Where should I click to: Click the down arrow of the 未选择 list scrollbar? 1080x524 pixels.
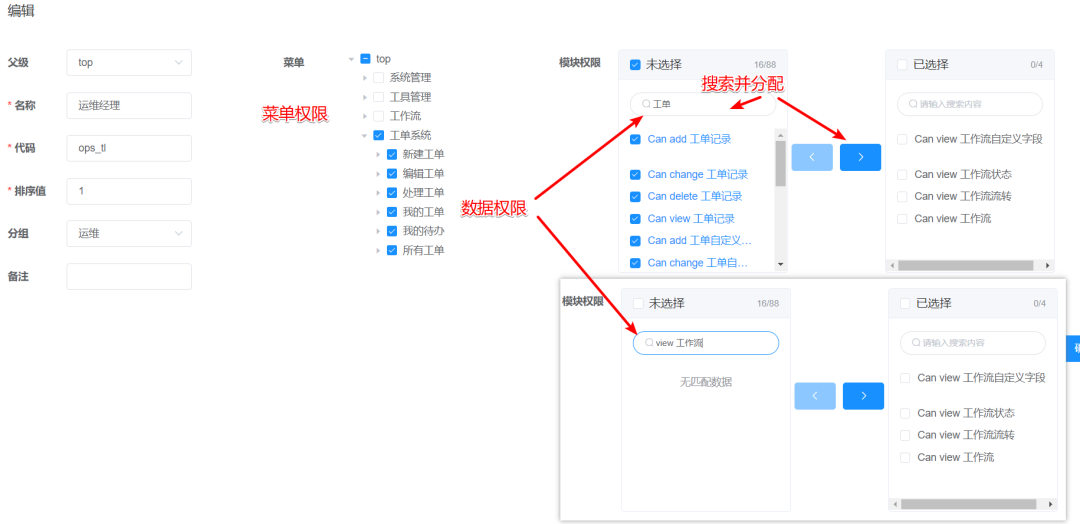780,264
